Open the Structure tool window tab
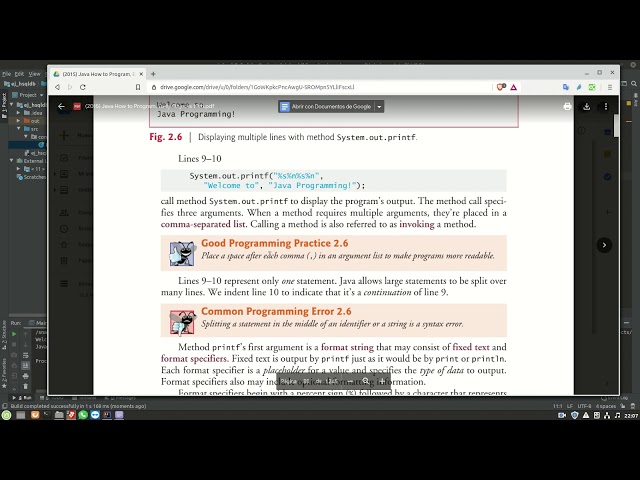 4,335
